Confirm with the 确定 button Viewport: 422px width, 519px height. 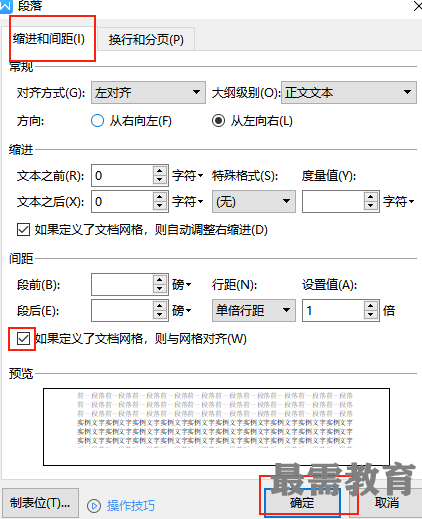coord(302,502)
